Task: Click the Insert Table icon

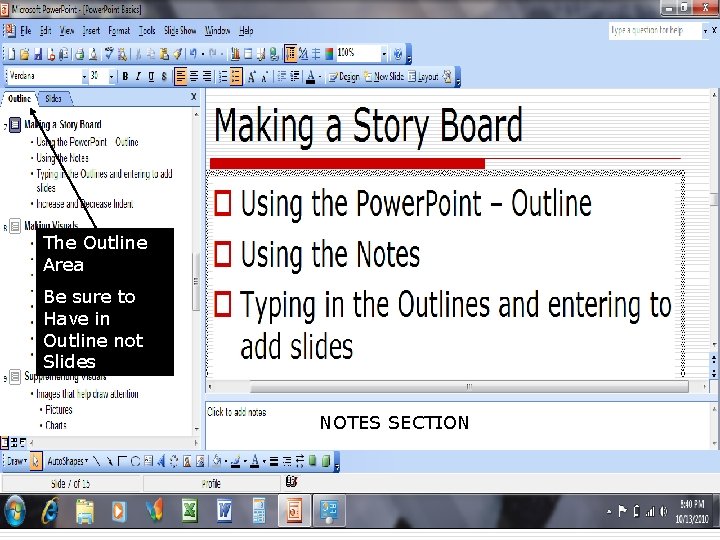Action: click(248, 54)
